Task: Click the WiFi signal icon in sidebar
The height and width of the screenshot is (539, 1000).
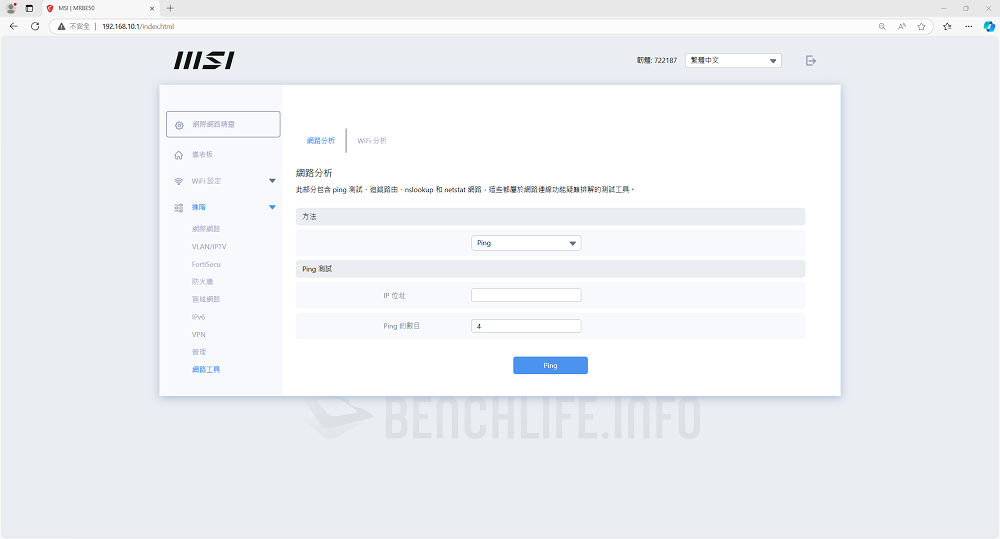Action: (x=179, y=181)
